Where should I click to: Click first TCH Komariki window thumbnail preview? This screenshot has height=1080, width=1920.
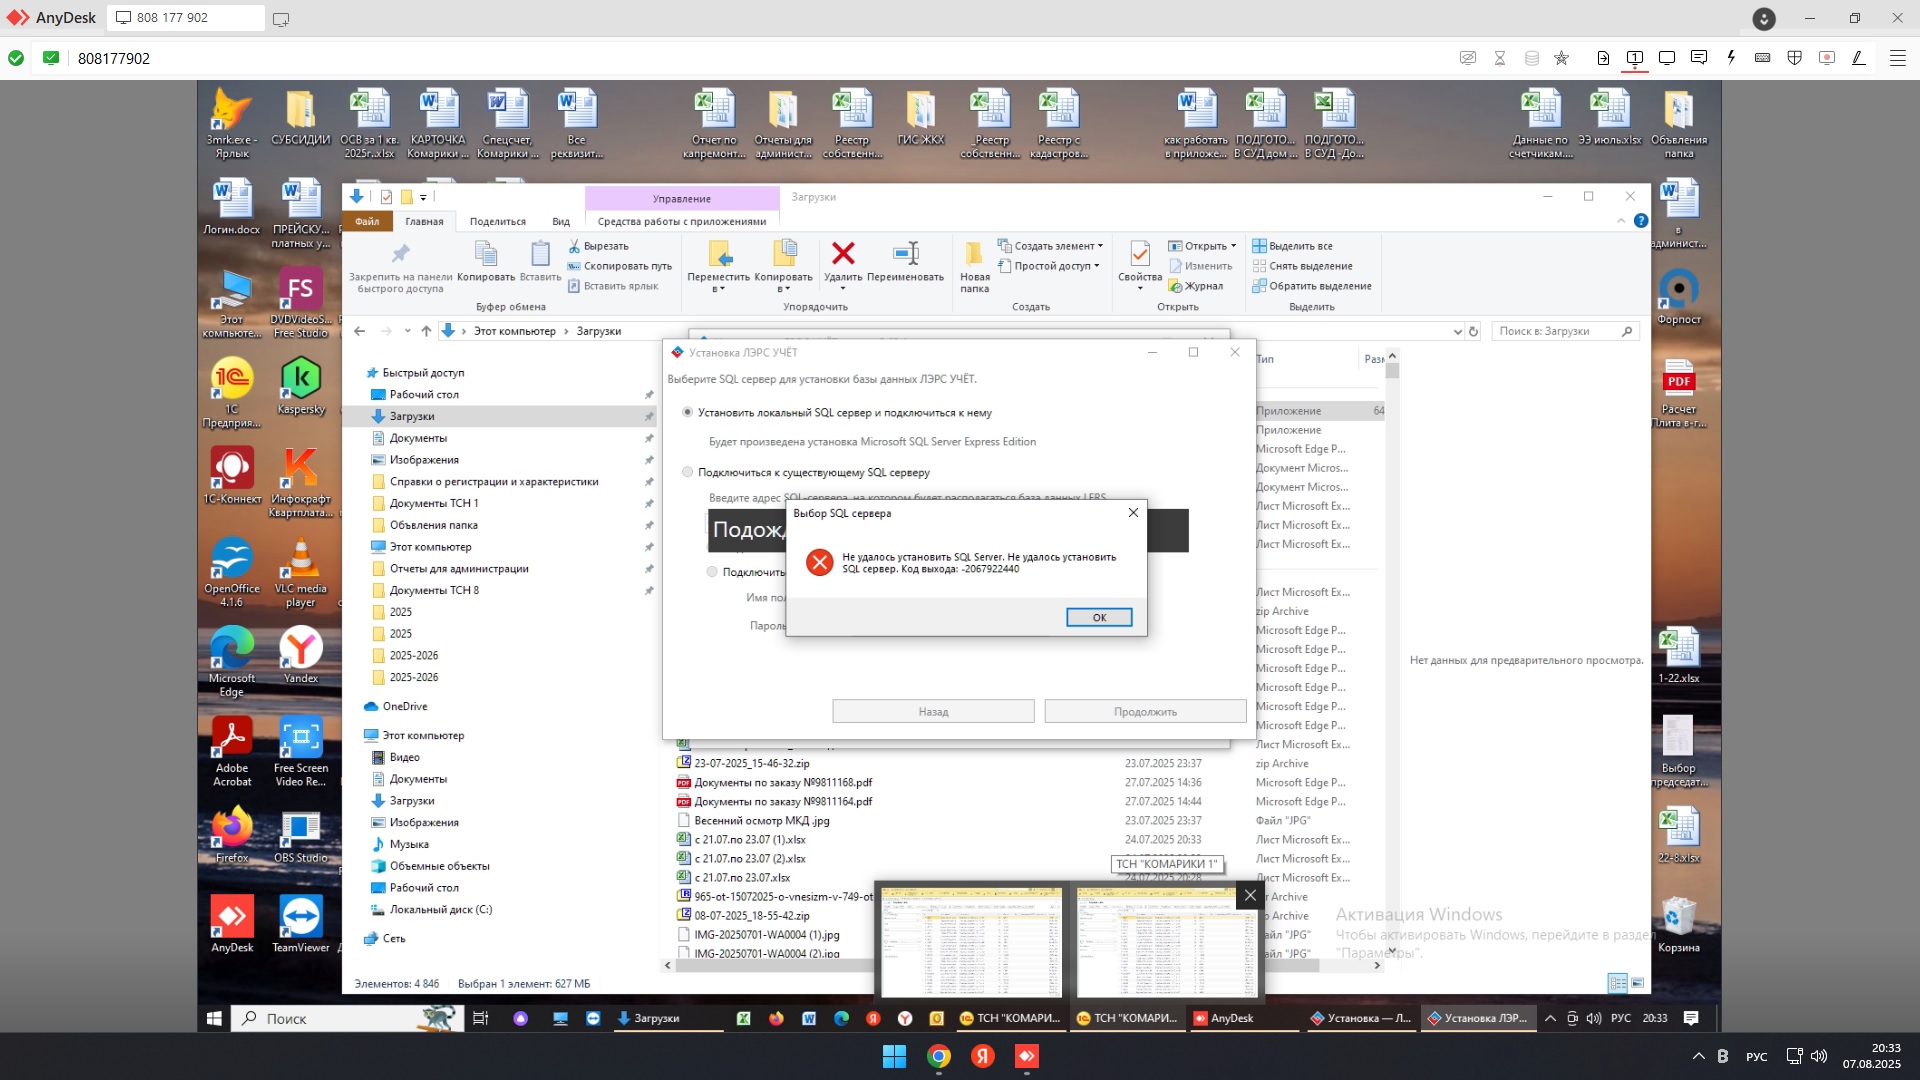pyautogui.click(x=971, y=940)
